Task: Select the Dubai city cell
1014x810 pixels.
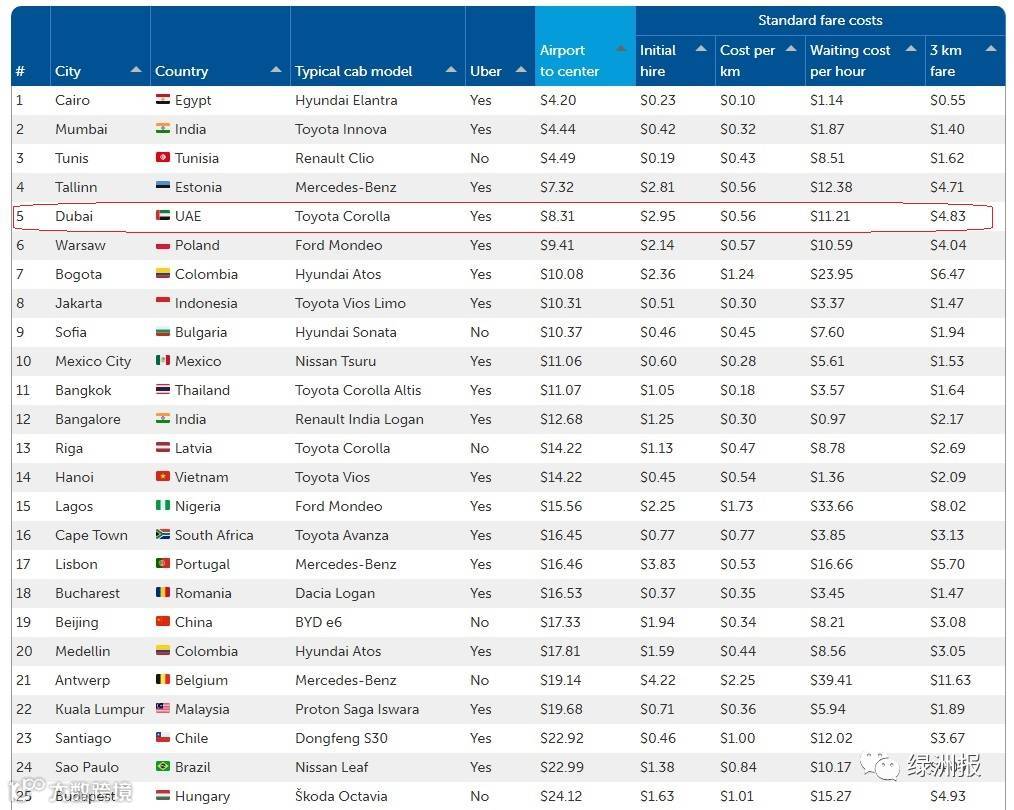Action: 74,216
